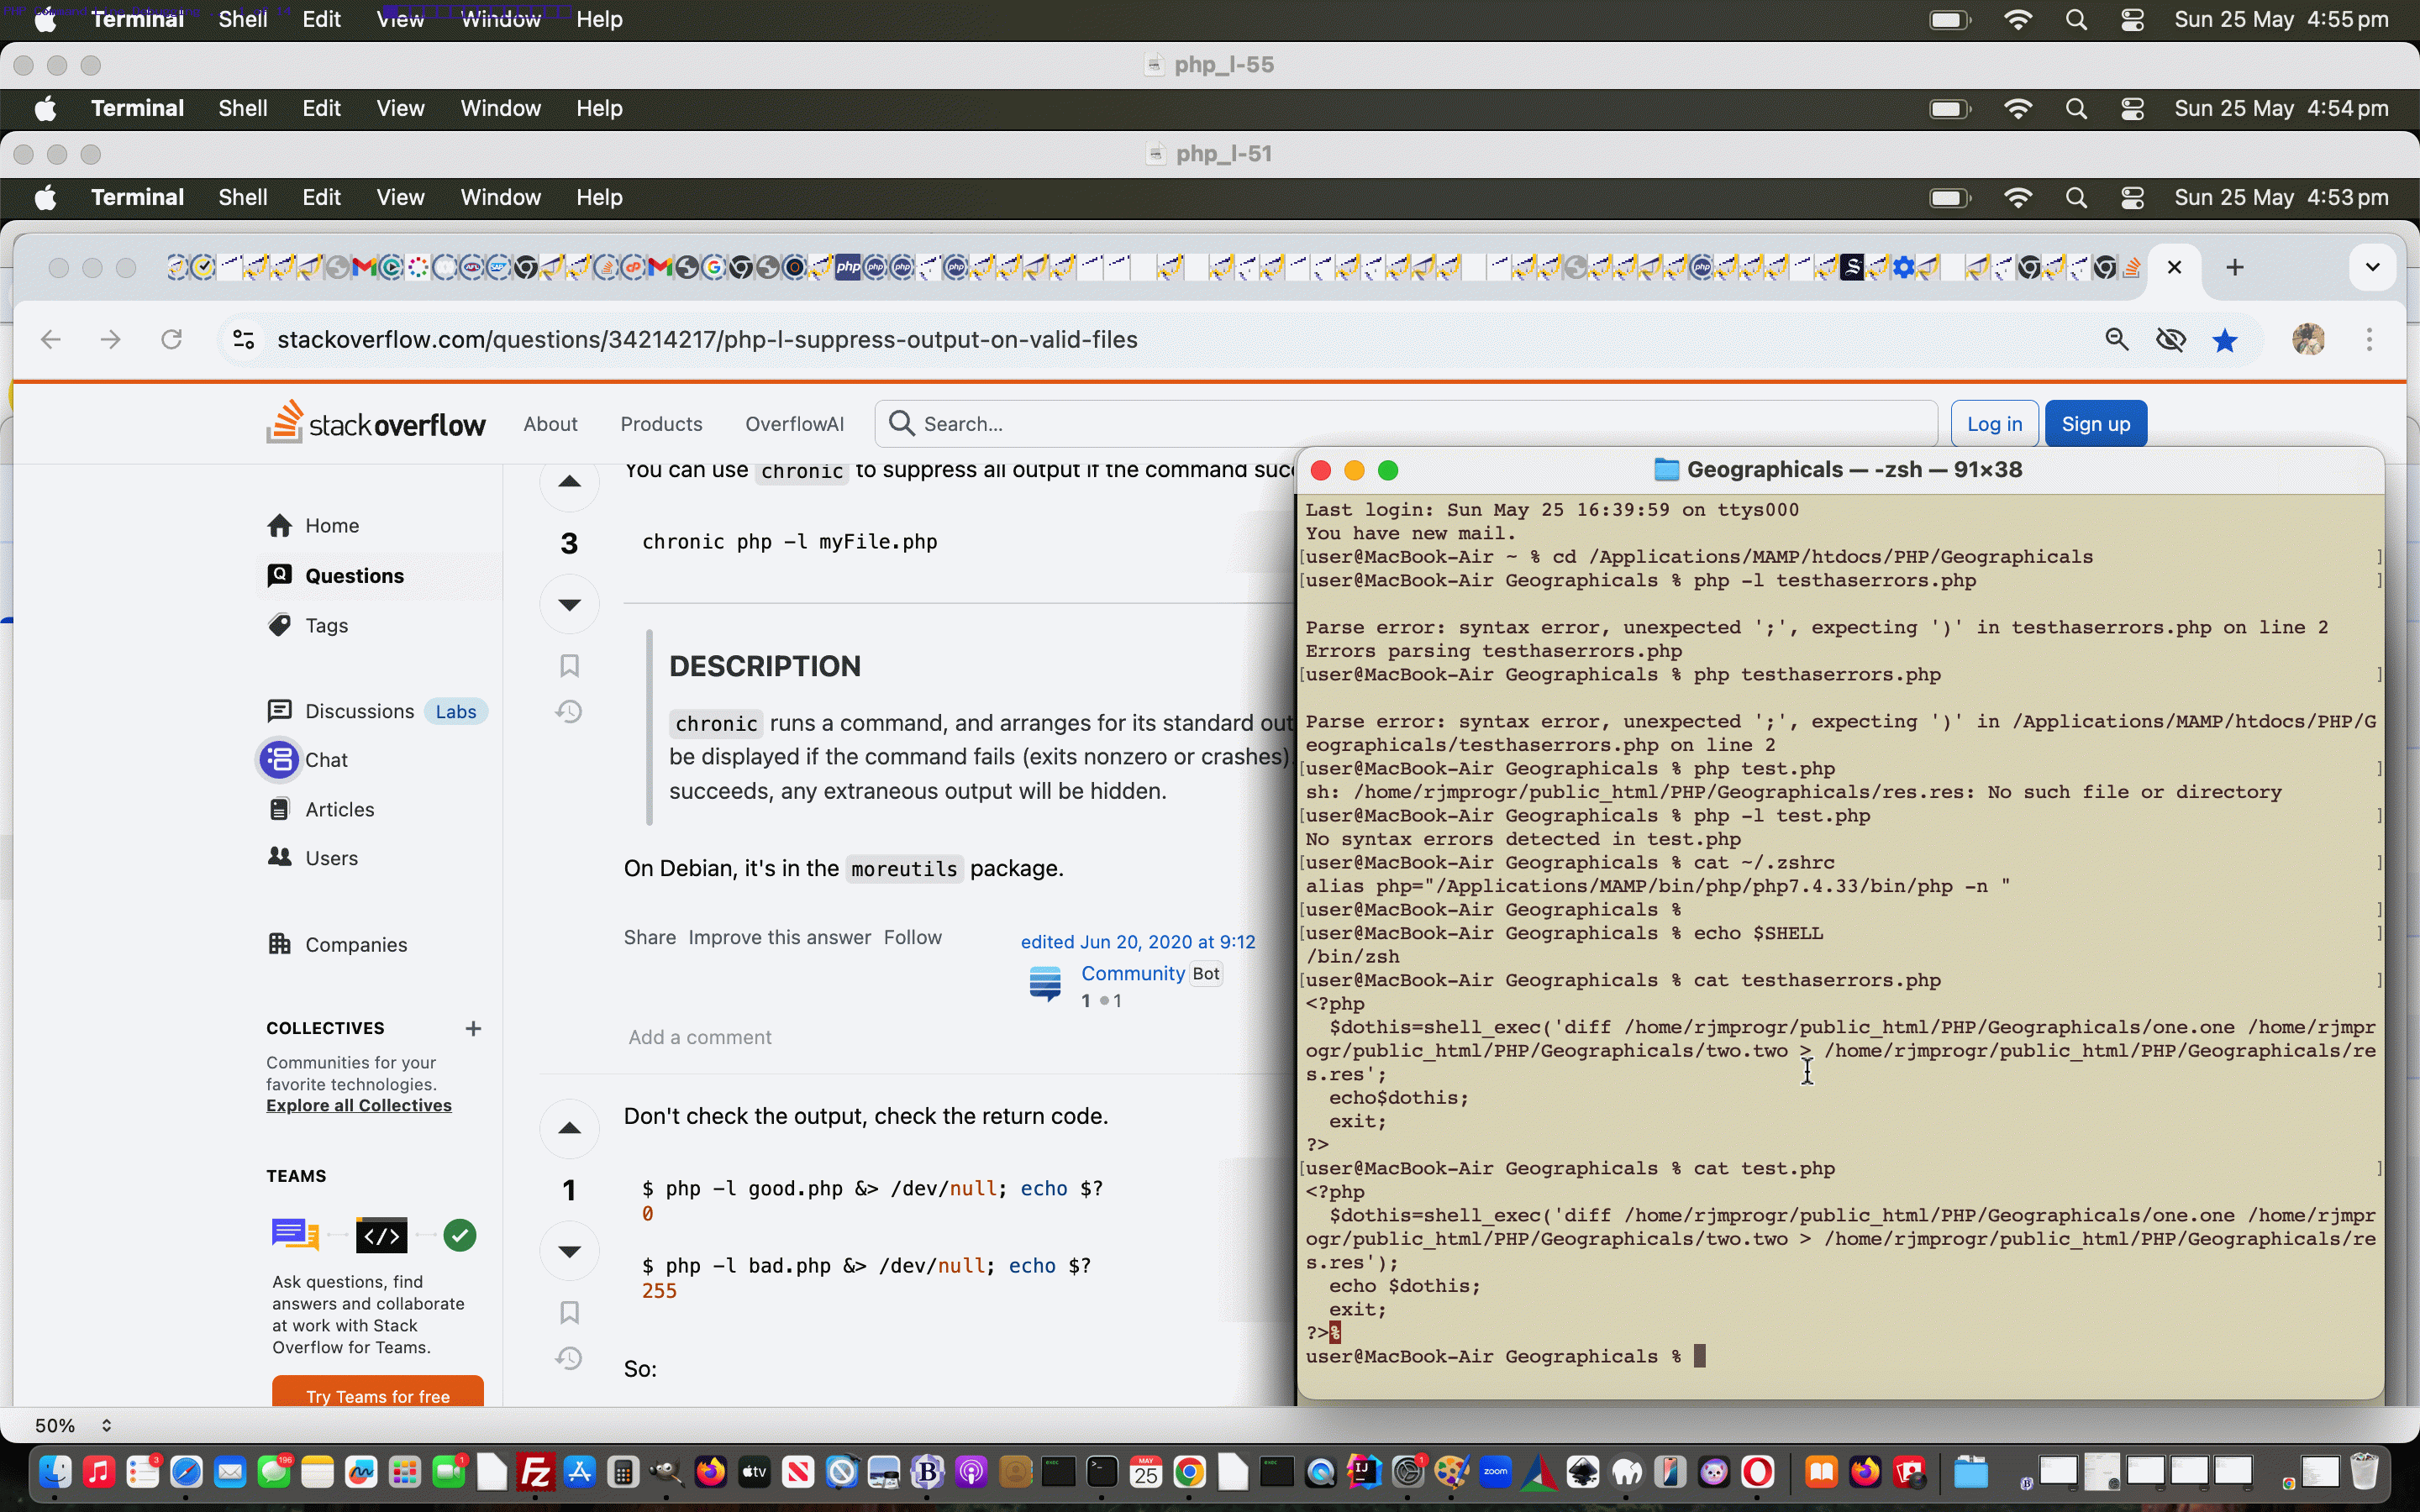Focus the Stack Overflow search field
The height and width of the screenshot is (1512, 2420).
click(x=1406, y=424)
